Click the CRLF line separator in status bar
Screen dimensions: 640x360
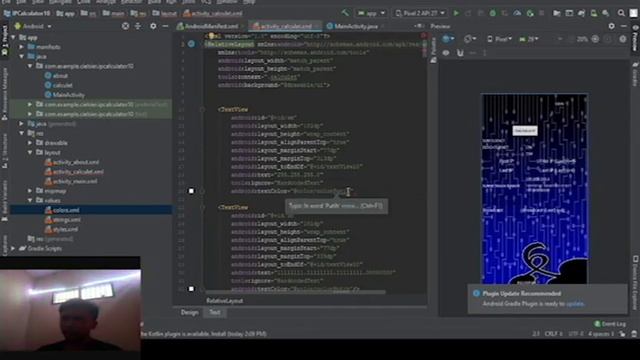click(x=553, y=334)
